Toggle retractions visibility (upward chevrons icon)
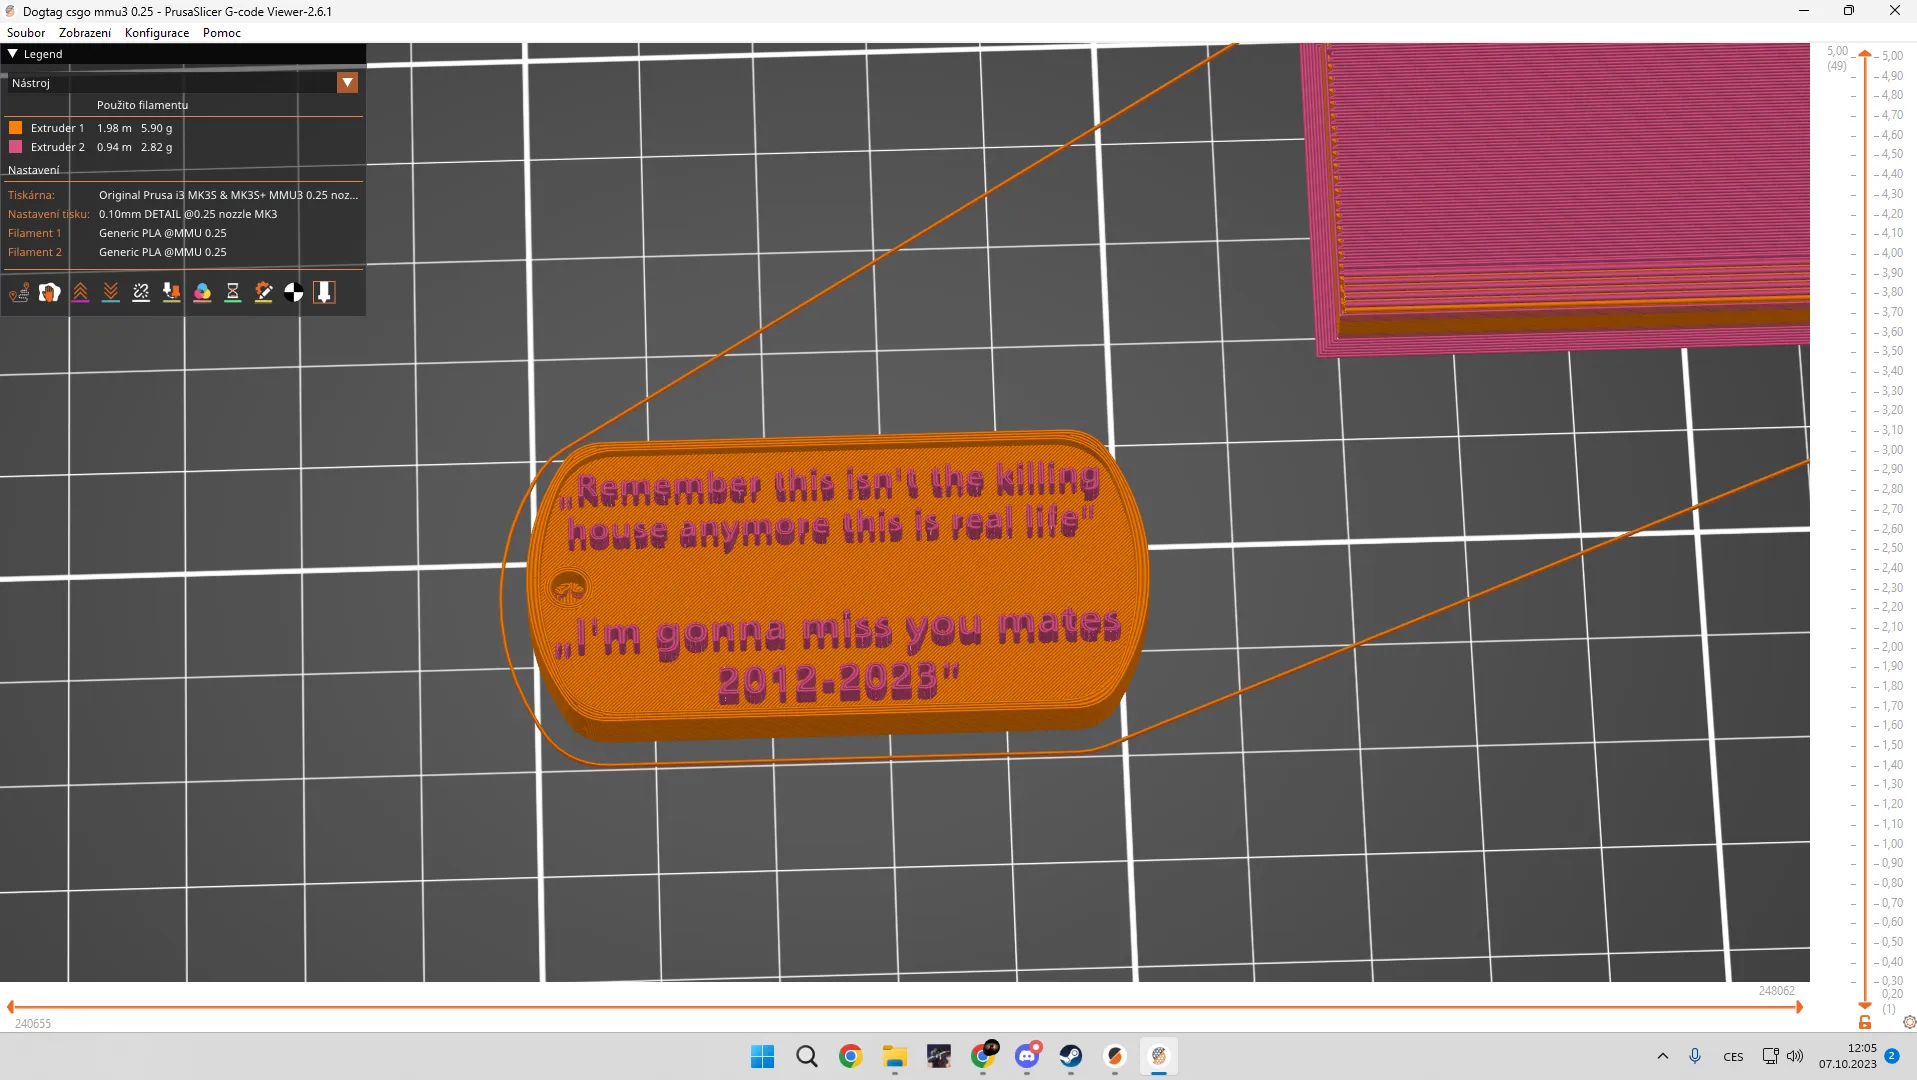Viewport: 1917px width, 1080px height. 80,292
